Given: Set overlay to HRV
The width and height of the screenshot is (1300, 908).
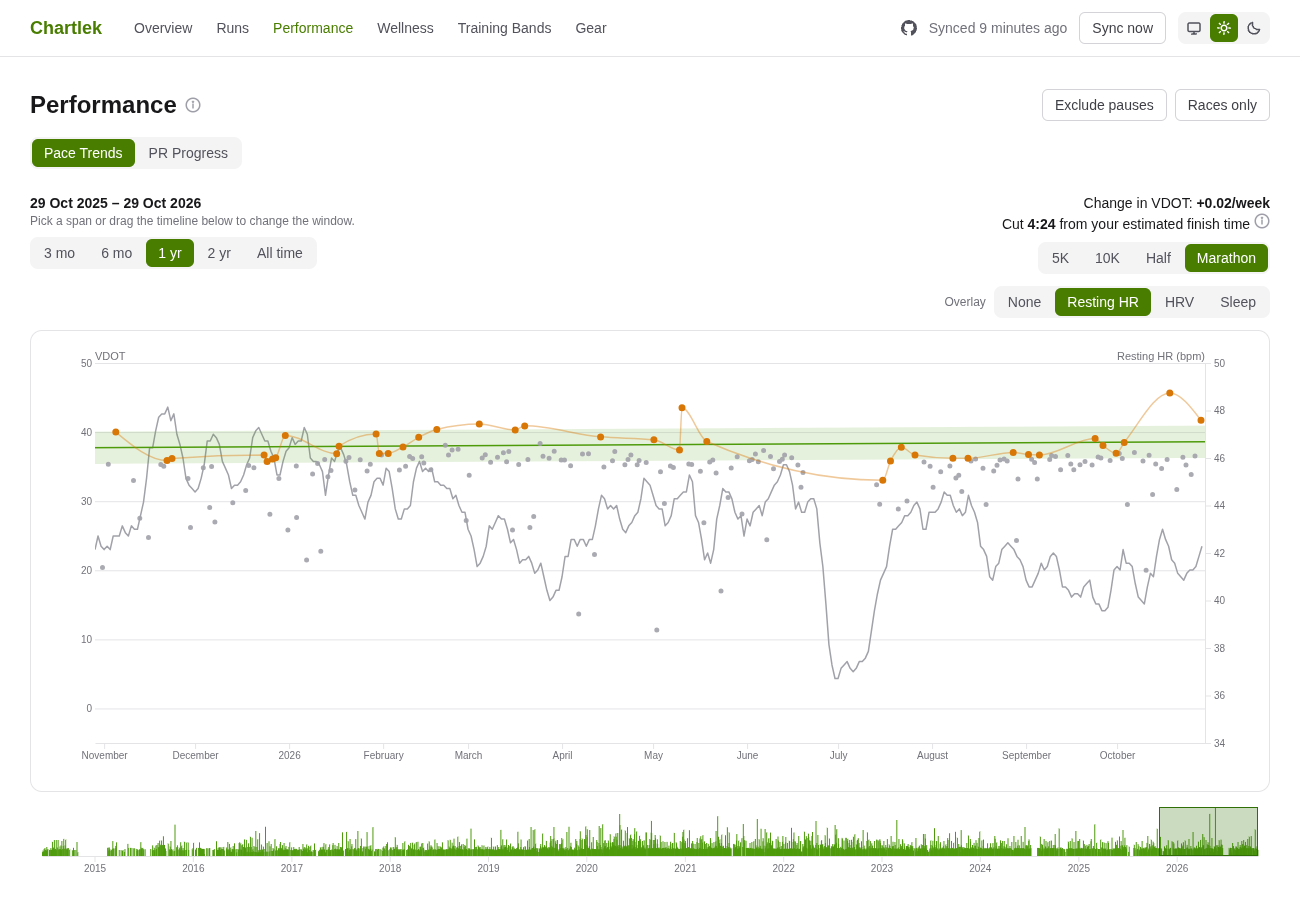Looking at the screenshot, I should (x=1179, y=302).
